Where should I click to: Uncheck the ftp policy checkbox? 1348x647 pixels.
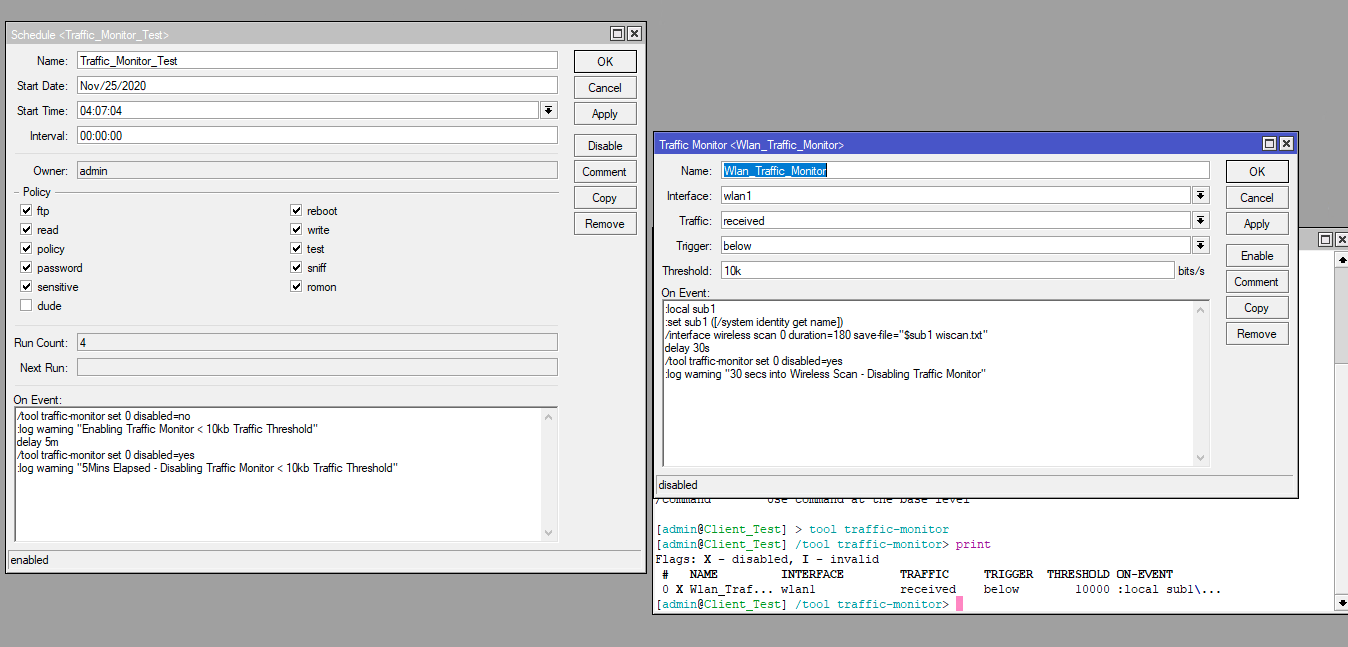(25, 211)
